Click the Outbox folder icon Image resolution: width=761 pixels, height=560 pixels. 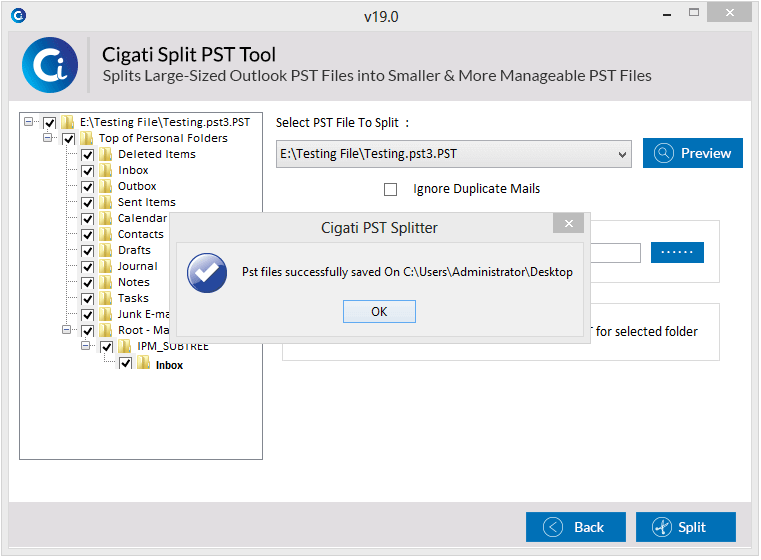pyautogui.click(x=105, y=186)
